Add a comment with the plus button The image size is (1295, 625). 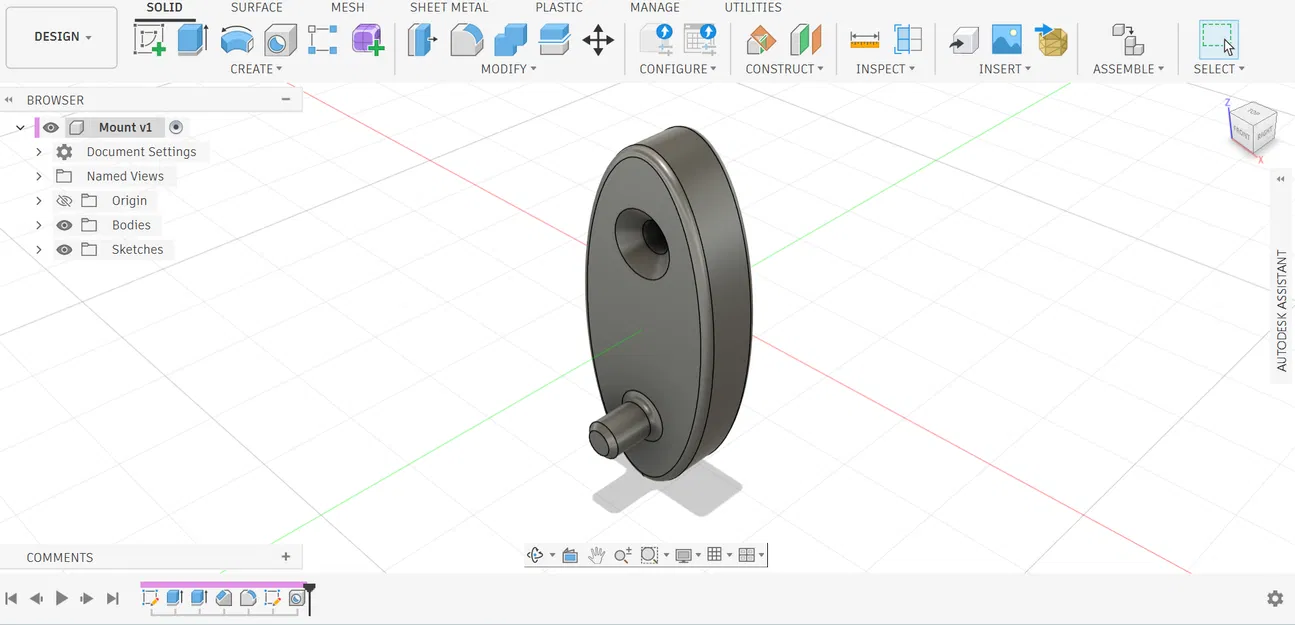pyautogui.click(x=286, y=557)
